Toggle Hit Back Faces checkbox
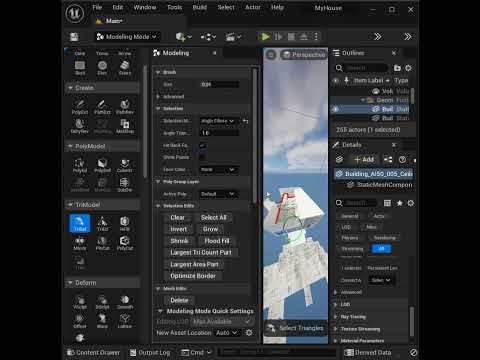480x360 pixels. click(x=202, y=145)
